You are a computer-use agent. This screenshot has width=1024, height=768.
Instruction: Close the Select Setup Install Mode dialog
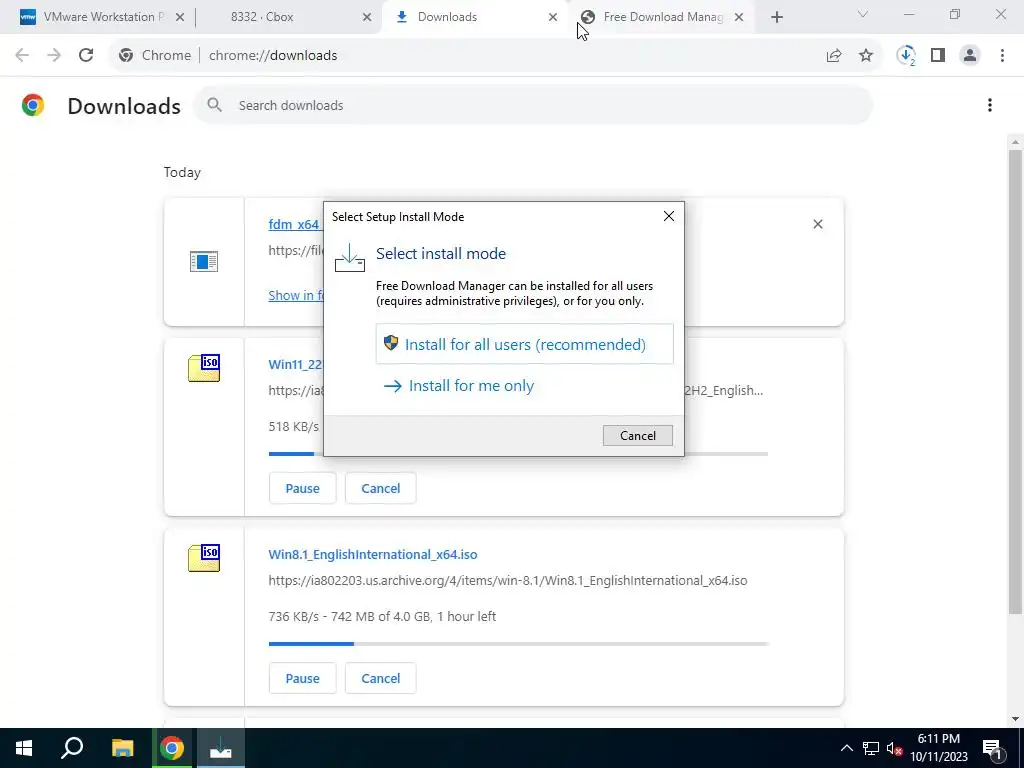pos(668,216)
